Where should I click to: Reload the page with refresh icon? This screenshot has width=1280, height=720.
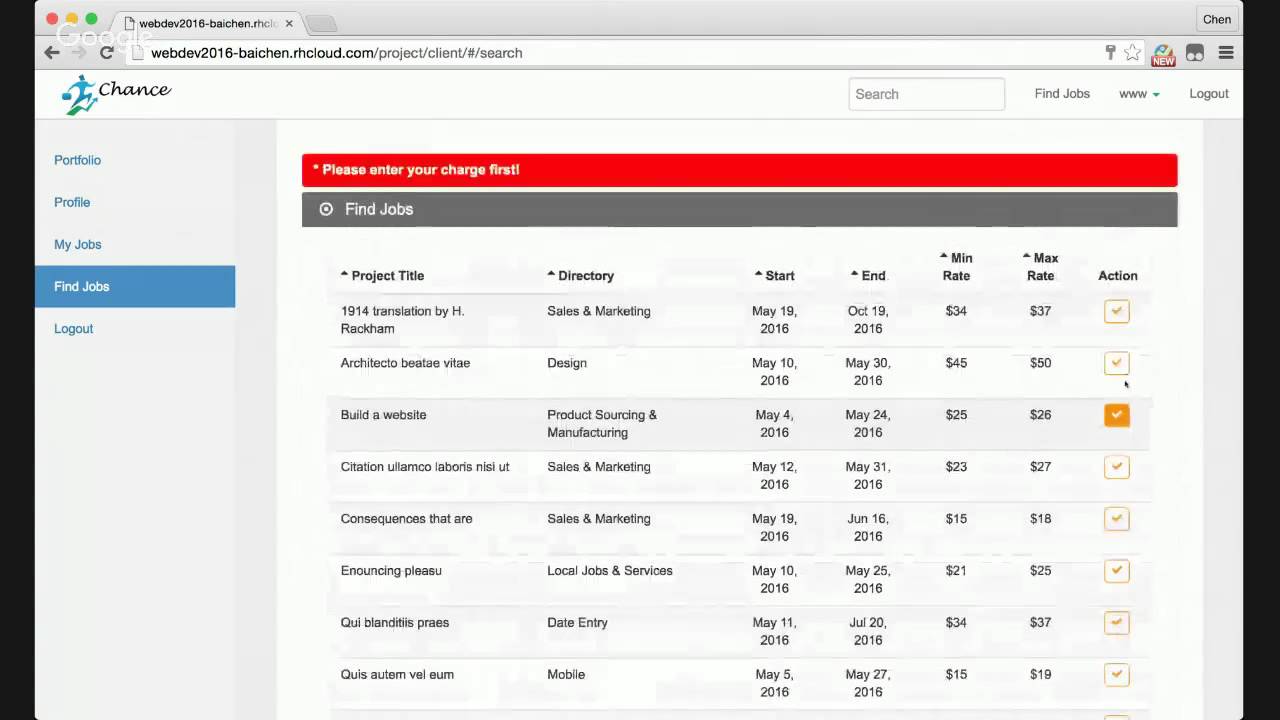[106, 53]
